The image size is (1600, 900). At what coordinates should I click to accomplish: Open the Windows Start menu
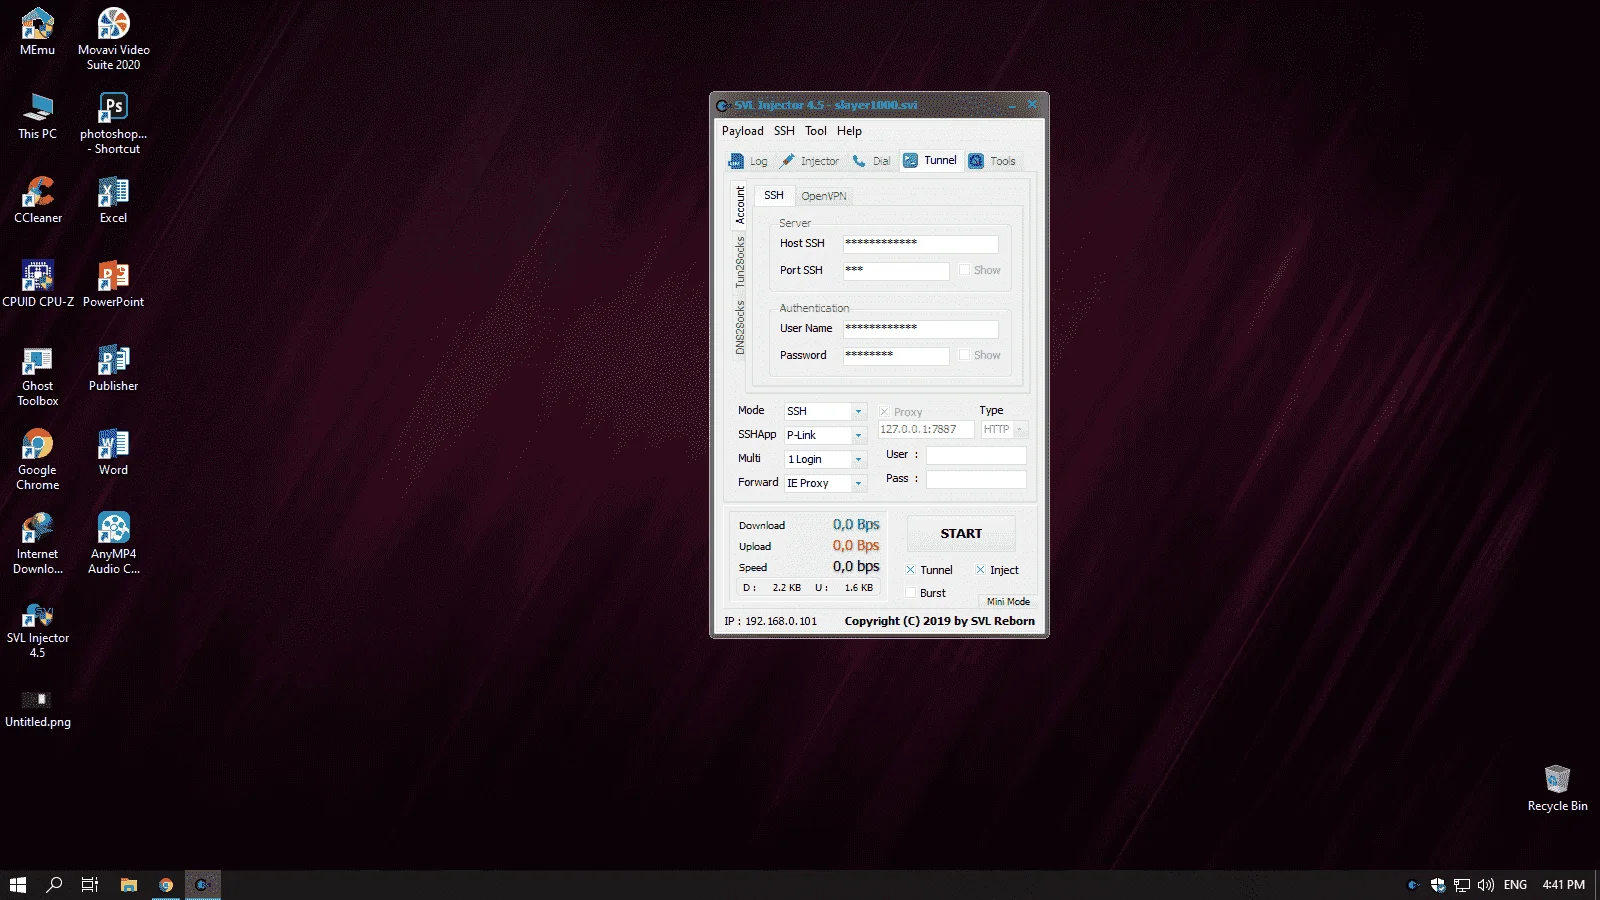point(17,885)
